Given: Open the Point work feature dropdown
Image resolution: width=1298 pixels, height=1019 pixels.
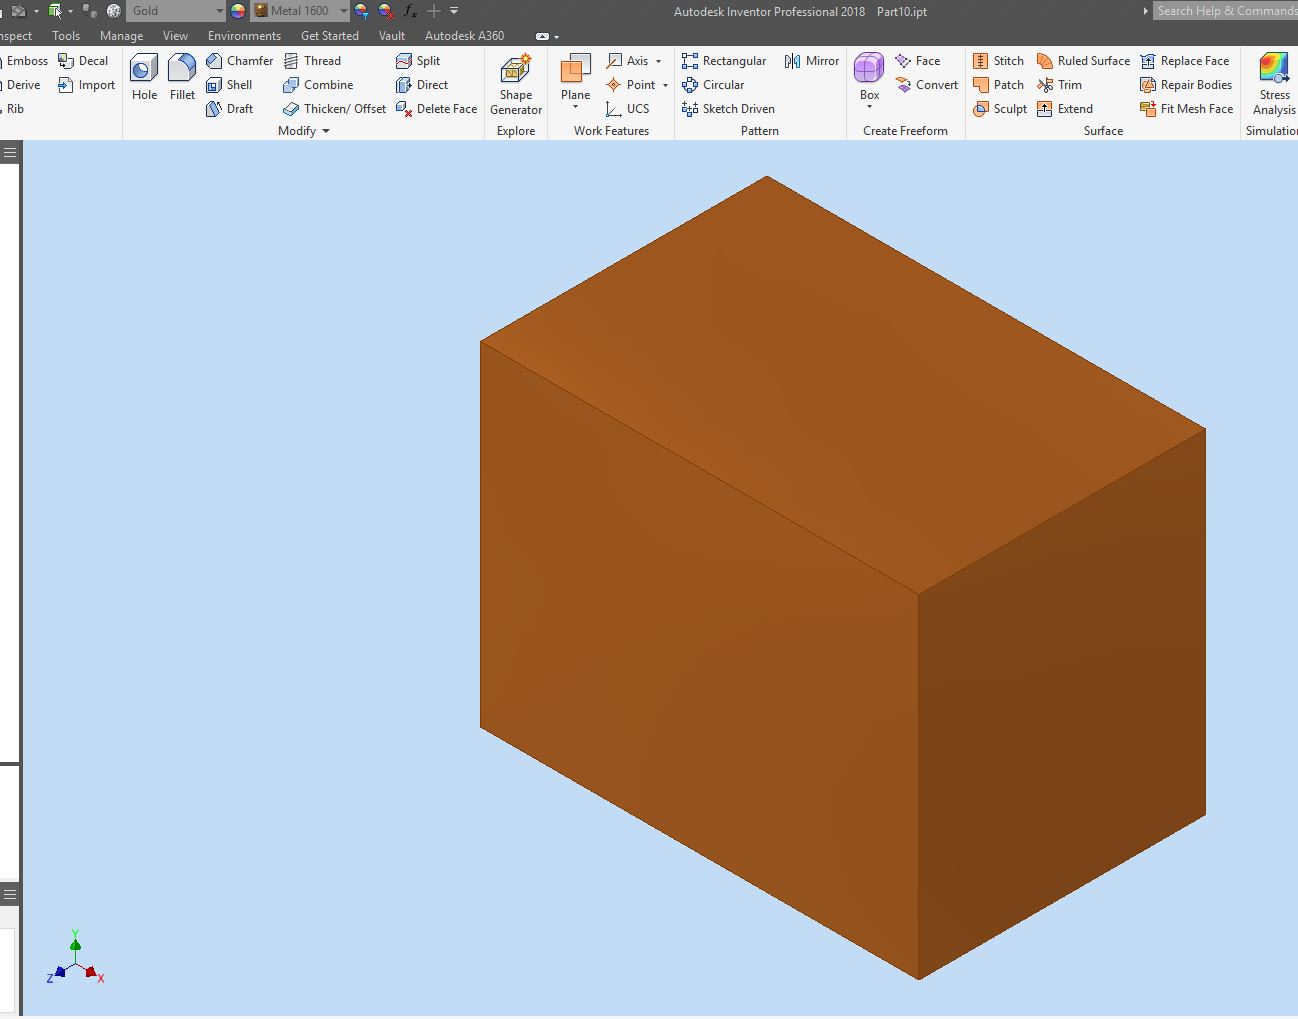Looking at the screenshot, I should [x=665, y=85].
